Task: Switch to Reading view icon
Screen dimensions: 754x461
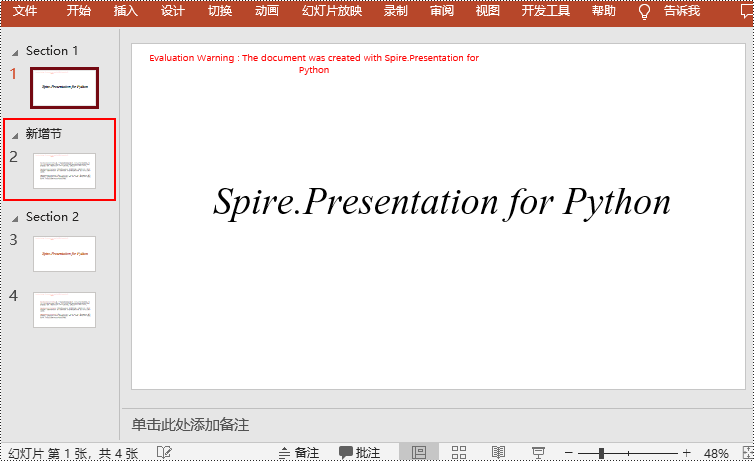Action: point(499,453)
